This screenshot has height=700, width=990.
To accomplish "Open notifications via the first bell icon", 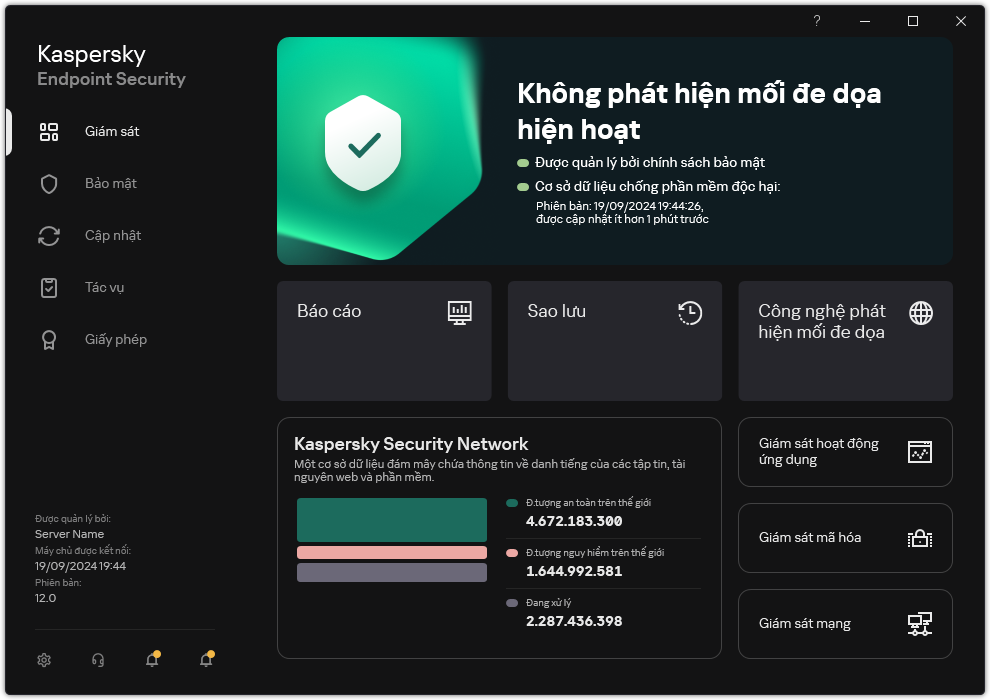I will [x=152, y=660].
